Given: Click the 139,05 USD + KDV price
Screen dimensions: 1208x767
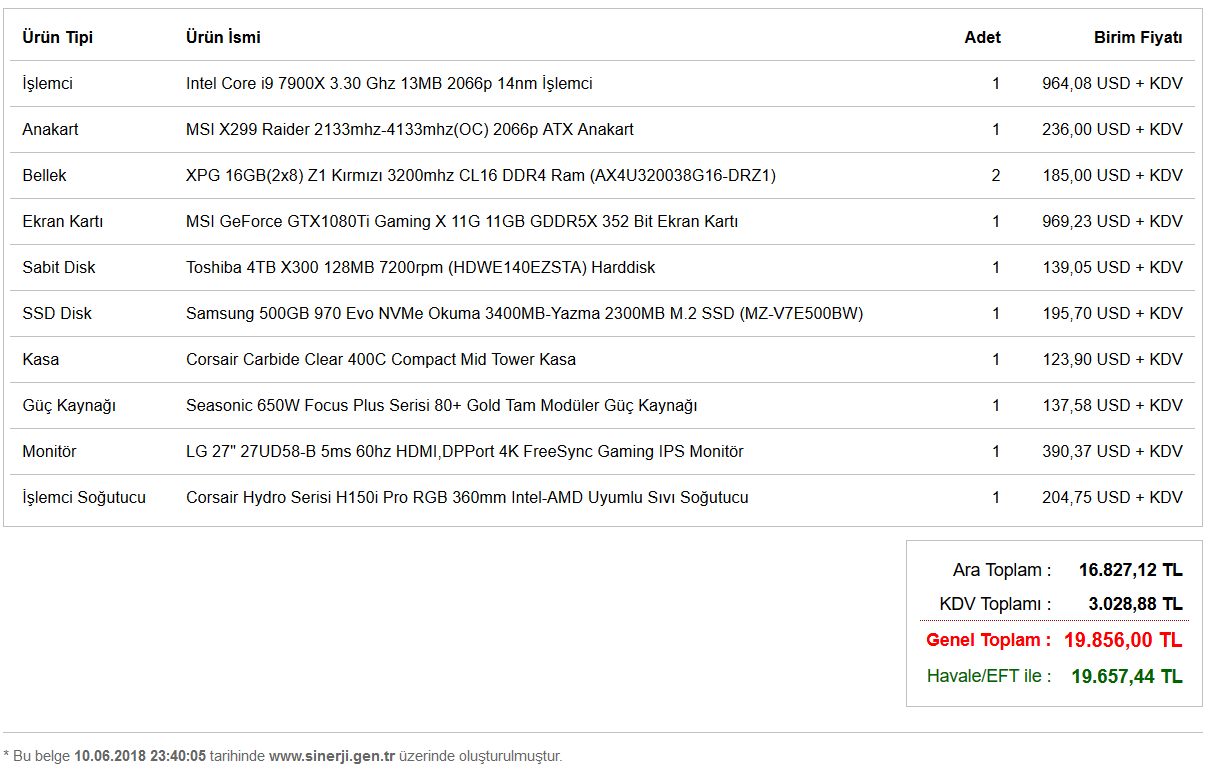Looking at the screenshot, I should click(1112, 267).
